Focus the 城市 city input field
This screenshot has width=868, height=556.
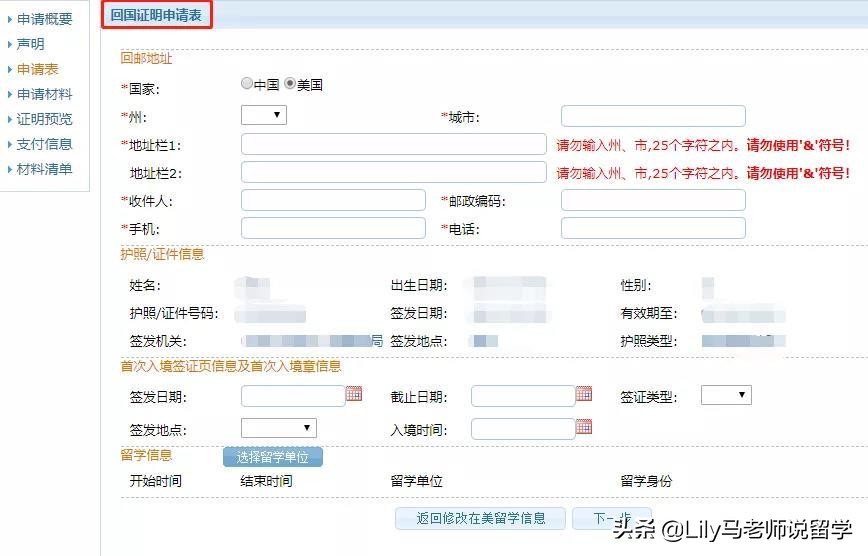coord(653,116)
